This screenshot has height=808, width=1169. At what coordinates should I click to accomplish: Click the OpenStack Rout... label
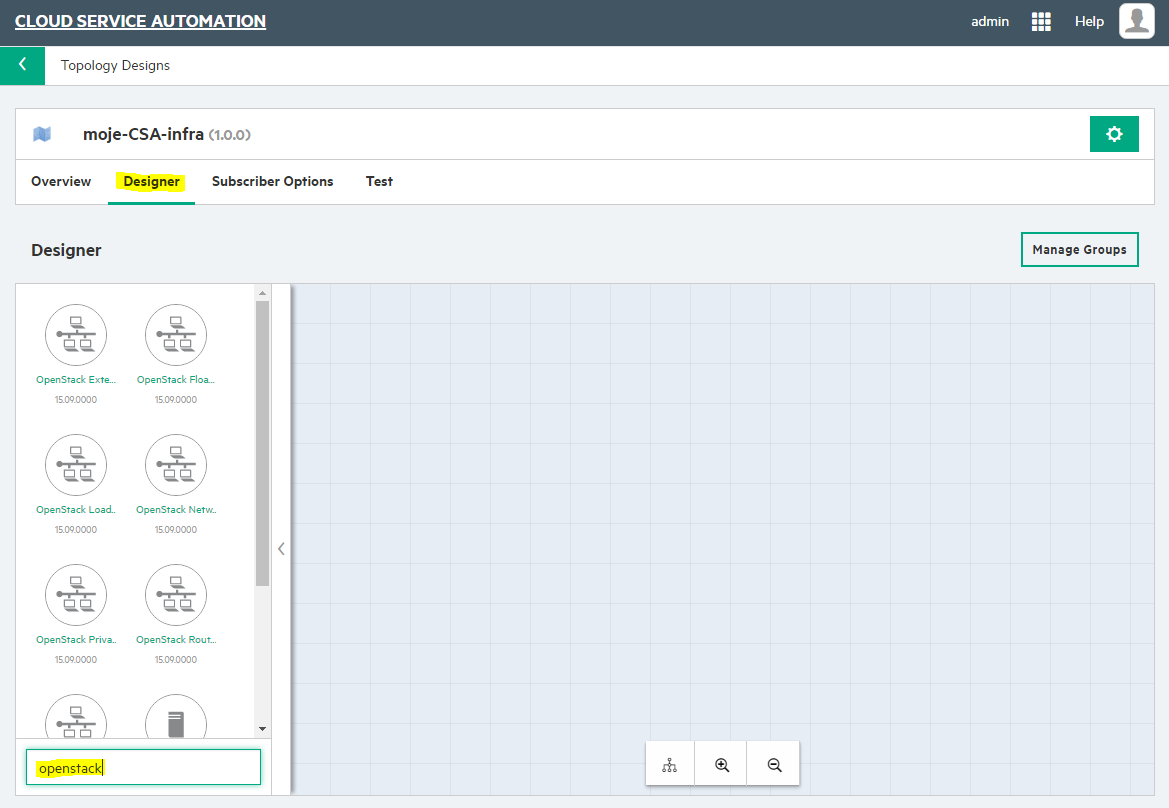click(x=176, y=640)
